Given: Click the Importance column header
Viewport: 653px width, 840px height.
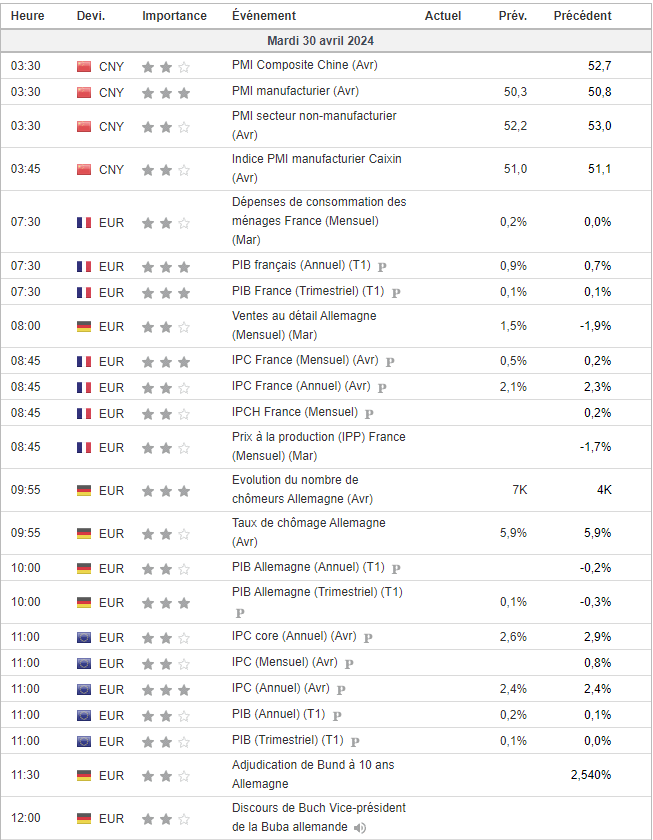Looking at the screenshot, I should point(174,16).
